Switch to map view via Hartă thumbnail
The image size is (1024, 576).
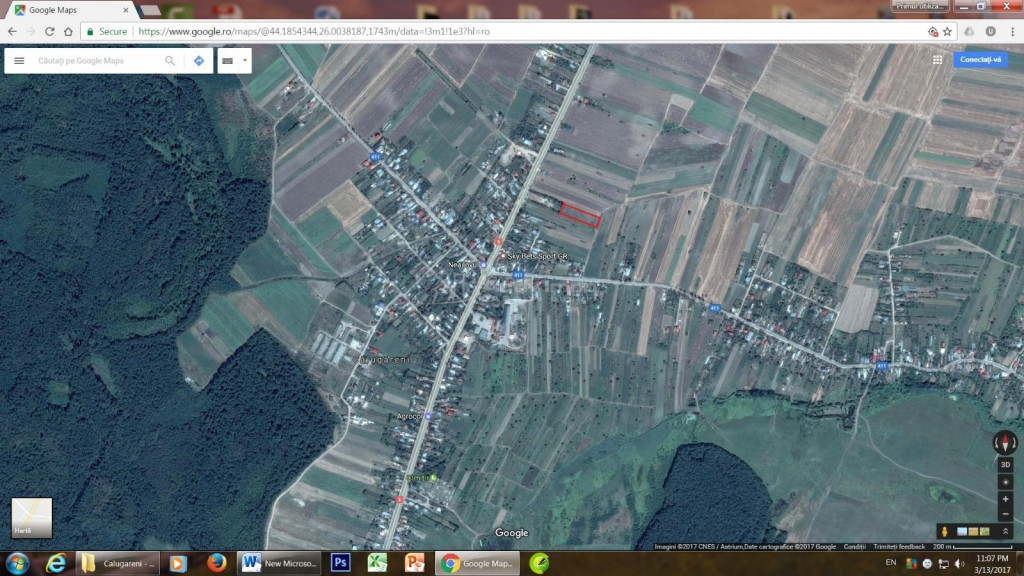(31, 518)
